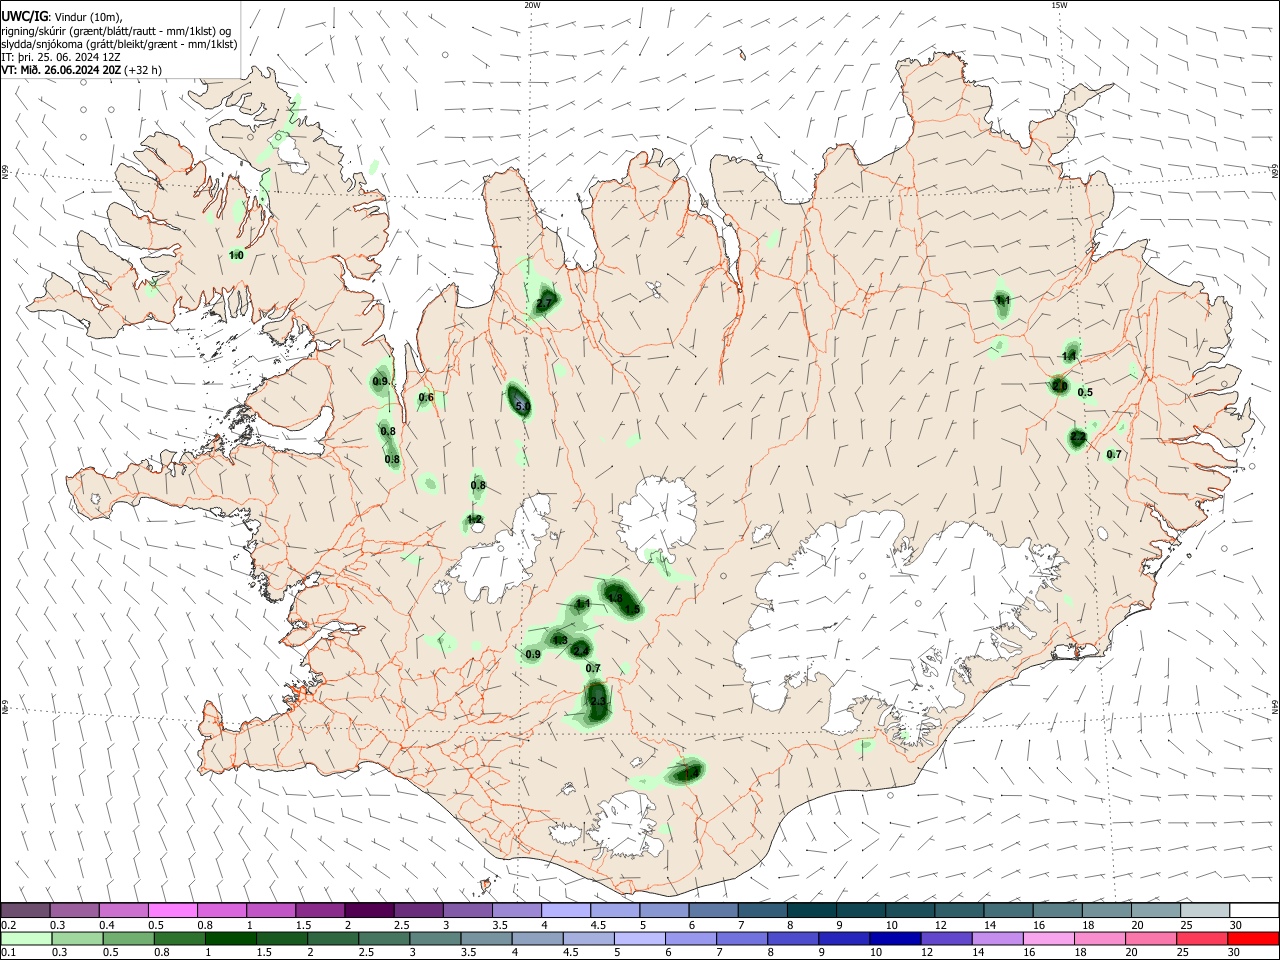Click the upper legend swatch between 6 and 7
Viewport: 1280px width, 960px height.
pos(713,911)
